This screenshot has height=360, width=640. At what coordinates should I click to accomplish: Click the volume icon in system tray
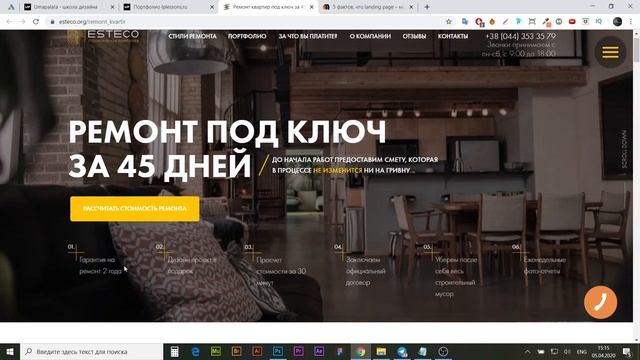[567, 351]
